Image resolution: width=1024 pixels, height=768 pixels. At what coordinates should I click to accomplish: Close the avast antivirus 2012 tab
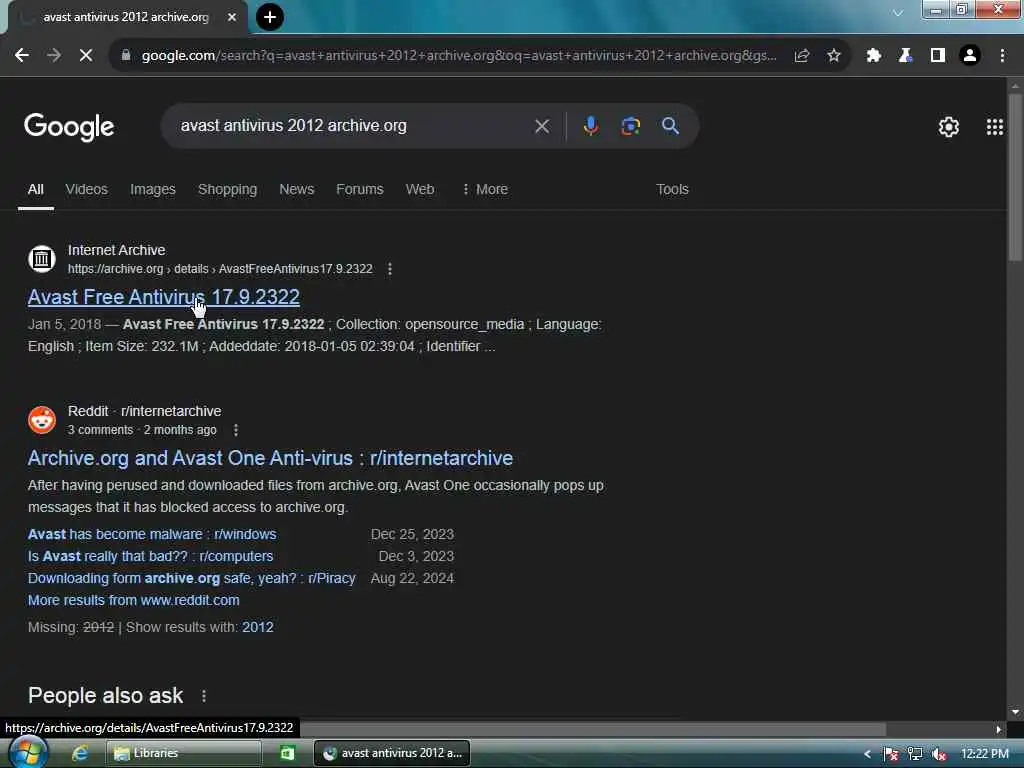(x=232, y=17)
